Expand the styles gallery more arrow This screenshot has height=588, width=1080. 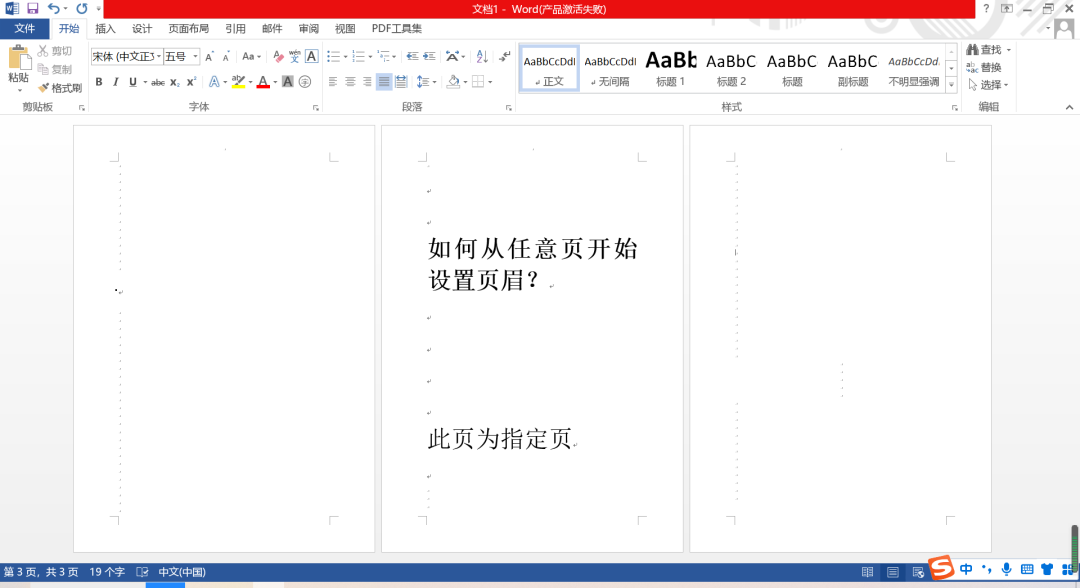pyautogui.click(x=950, y=84)
